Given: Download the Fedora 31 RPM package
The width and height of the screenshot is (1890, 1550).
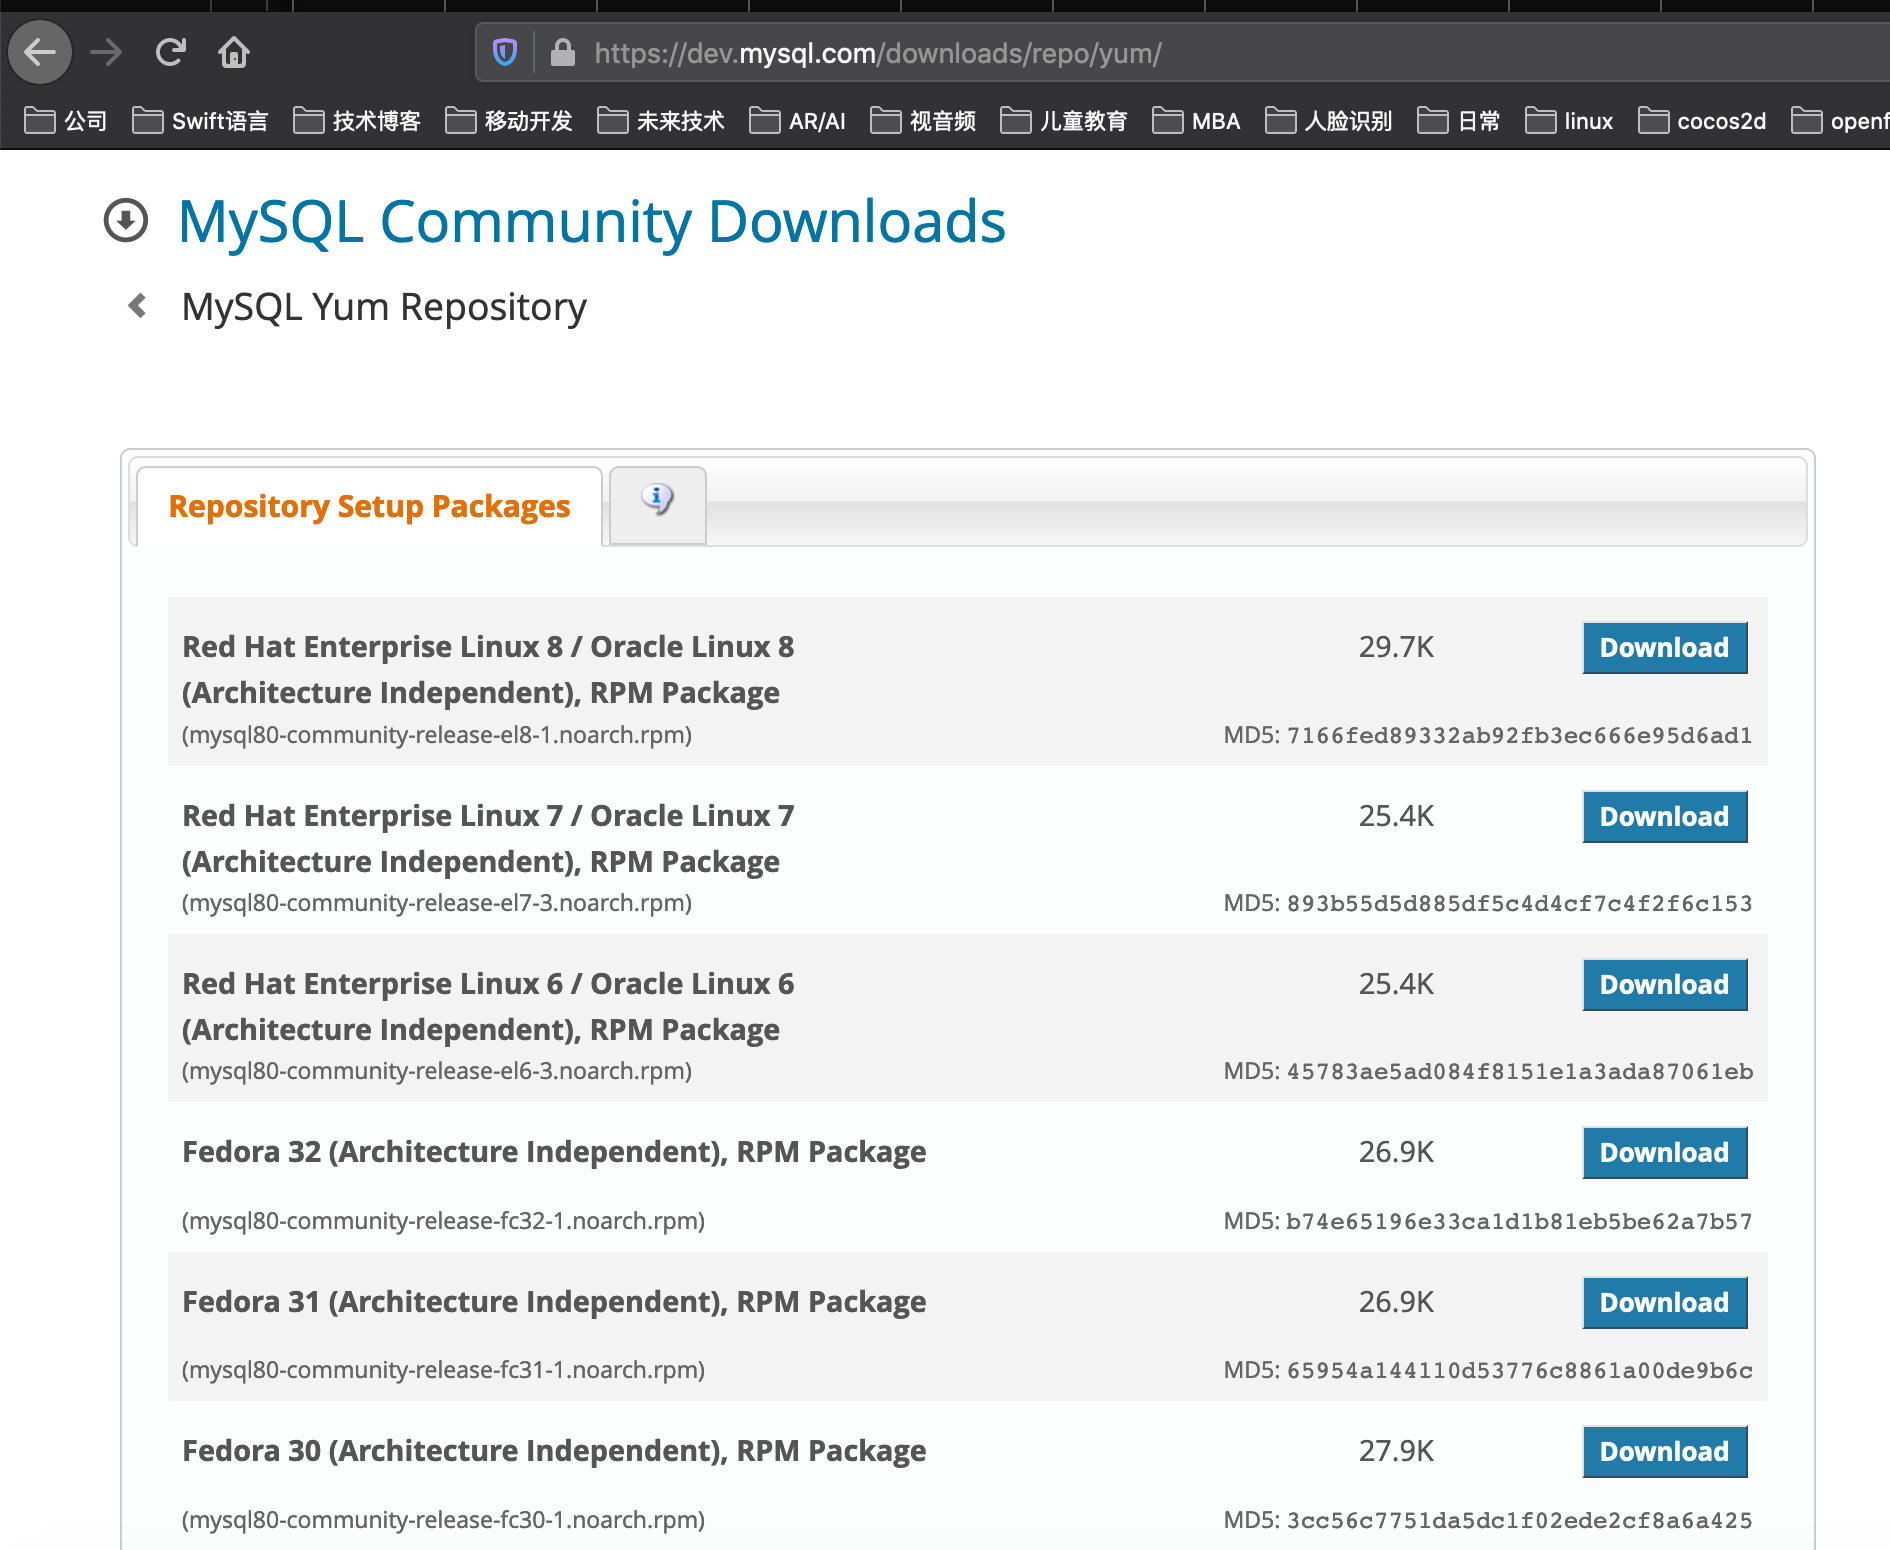Looking at the screenshot, I should [1664, 1303].
